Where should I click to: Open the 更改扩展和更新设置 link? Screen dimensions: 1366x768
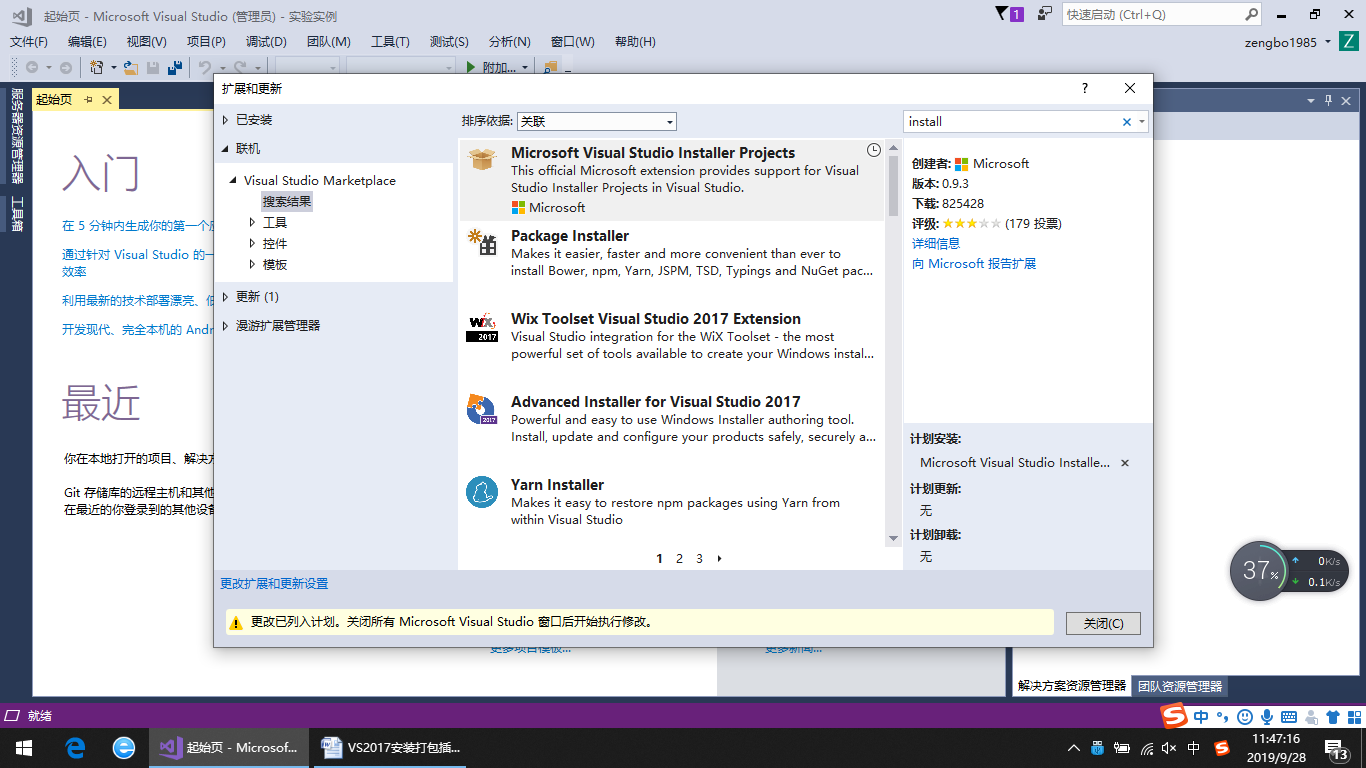coord(274,584)
